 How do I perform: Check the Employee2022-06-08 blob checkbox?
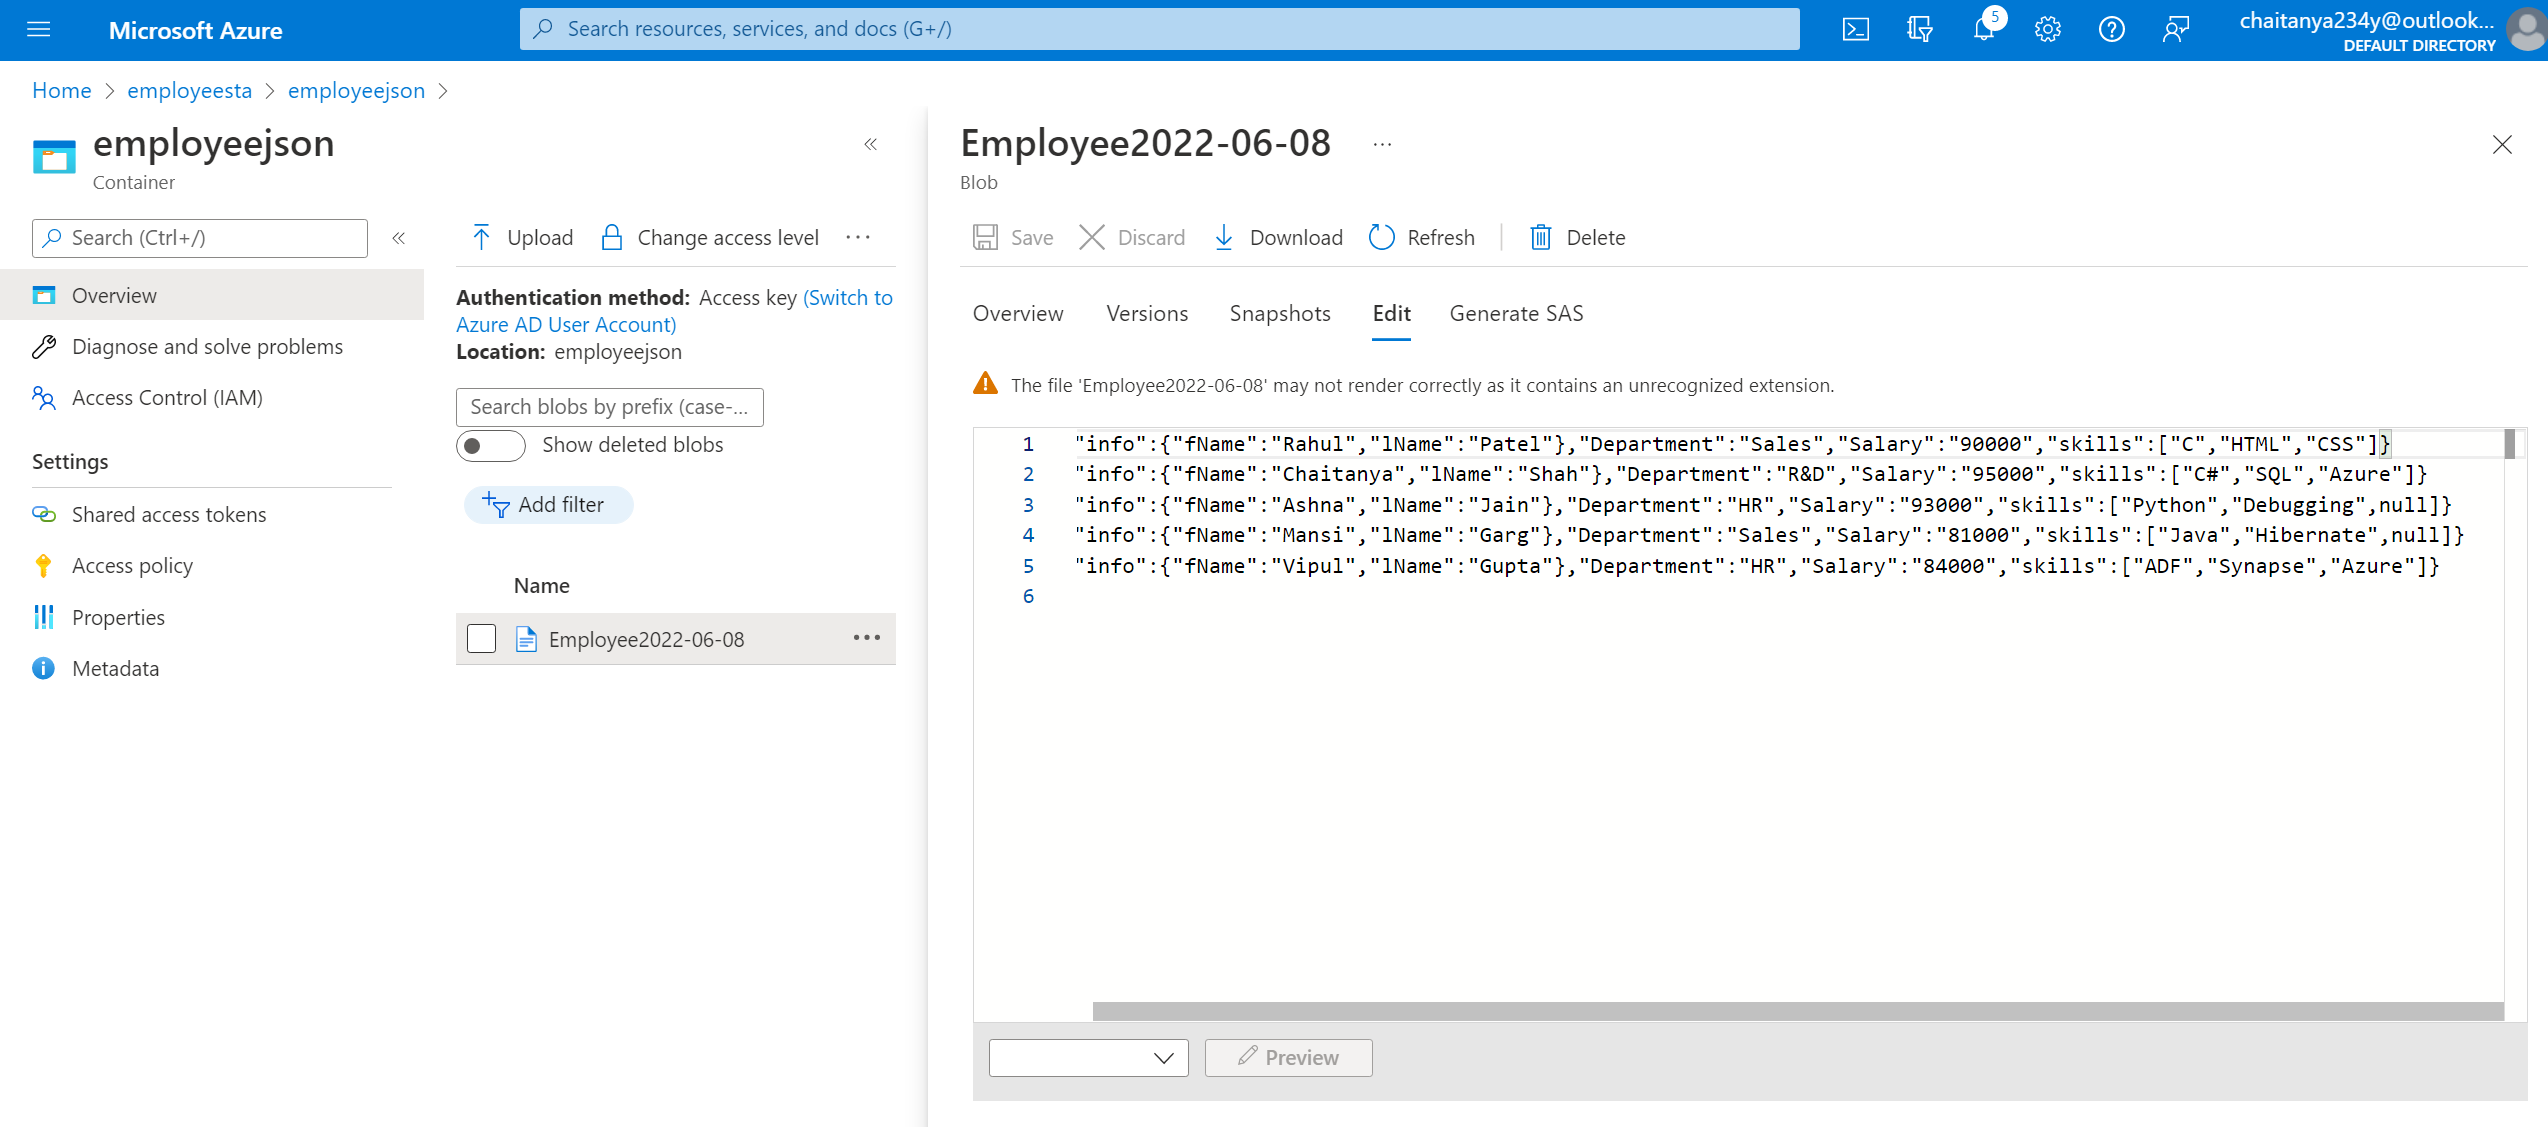tap(481, 639)
